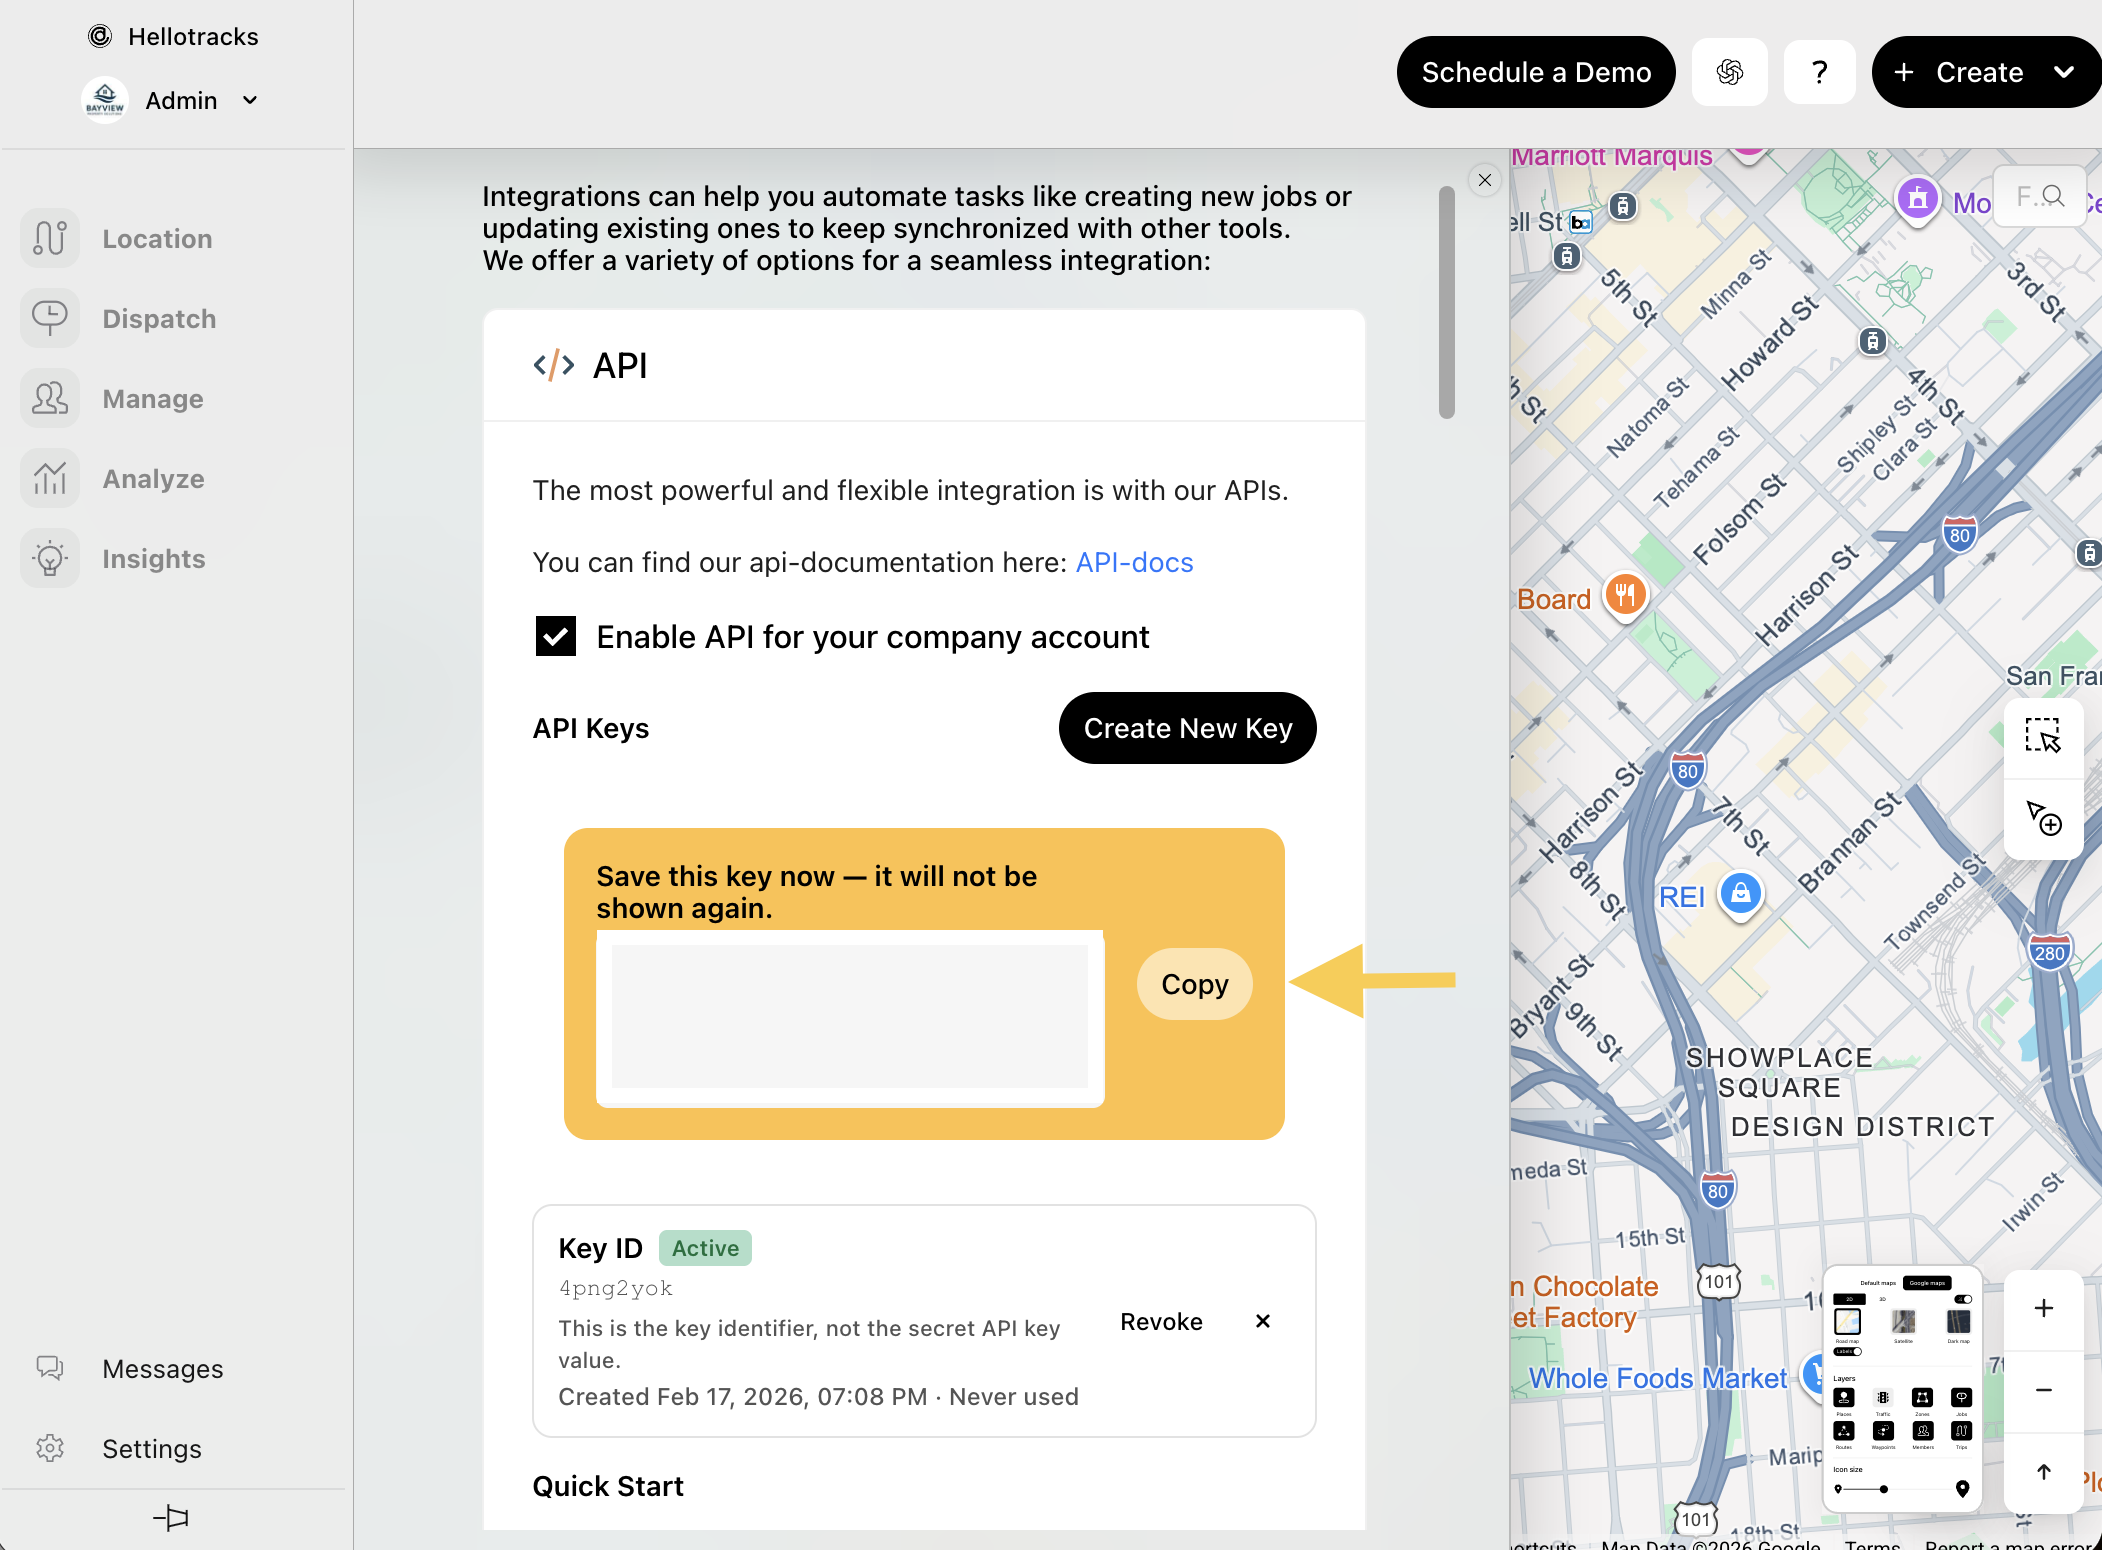Viewport: 2102px width, 1550px height.
Task: Collapse the sidebar with pin icon
Action: click(172, 1518)
